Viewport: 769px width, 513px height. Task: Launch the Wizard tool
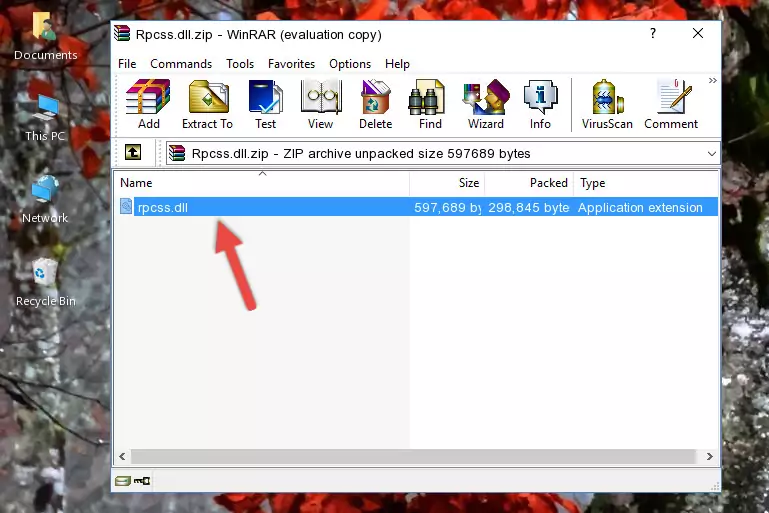coord(486,104)
